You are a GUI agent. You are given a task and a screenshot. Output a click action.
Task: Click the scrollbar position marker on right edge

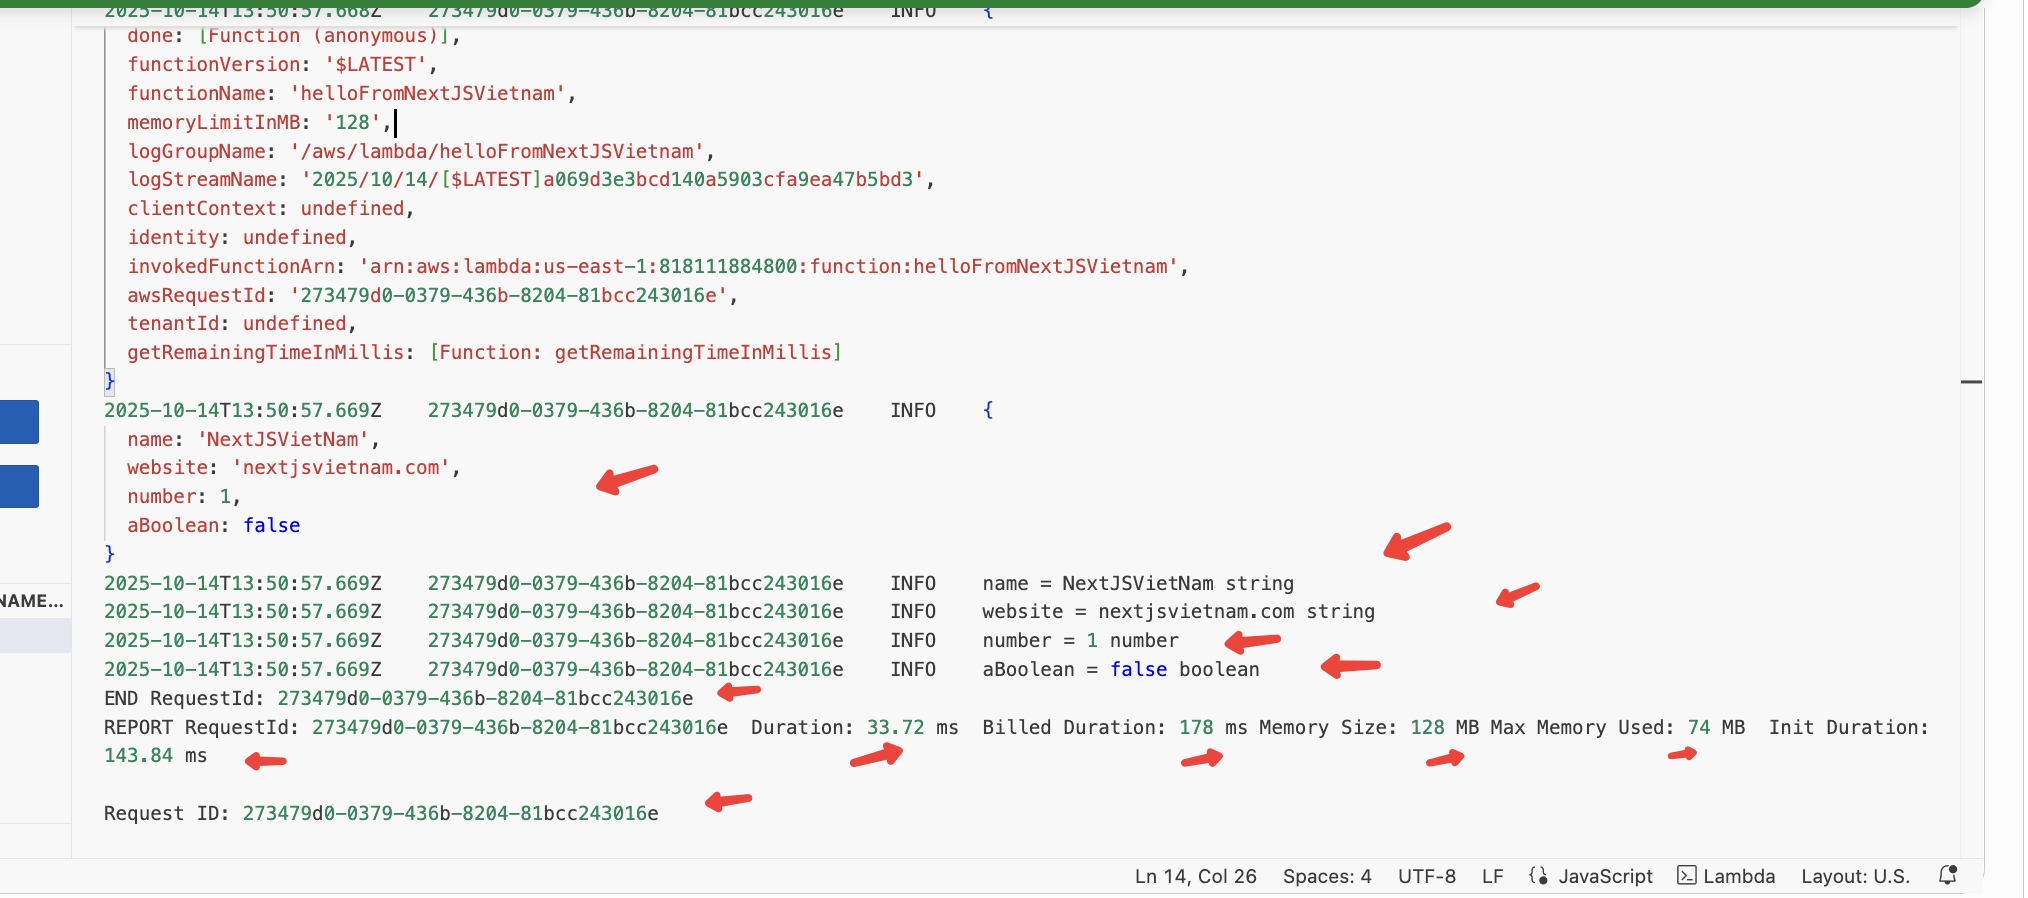(x=1970, y=382)
